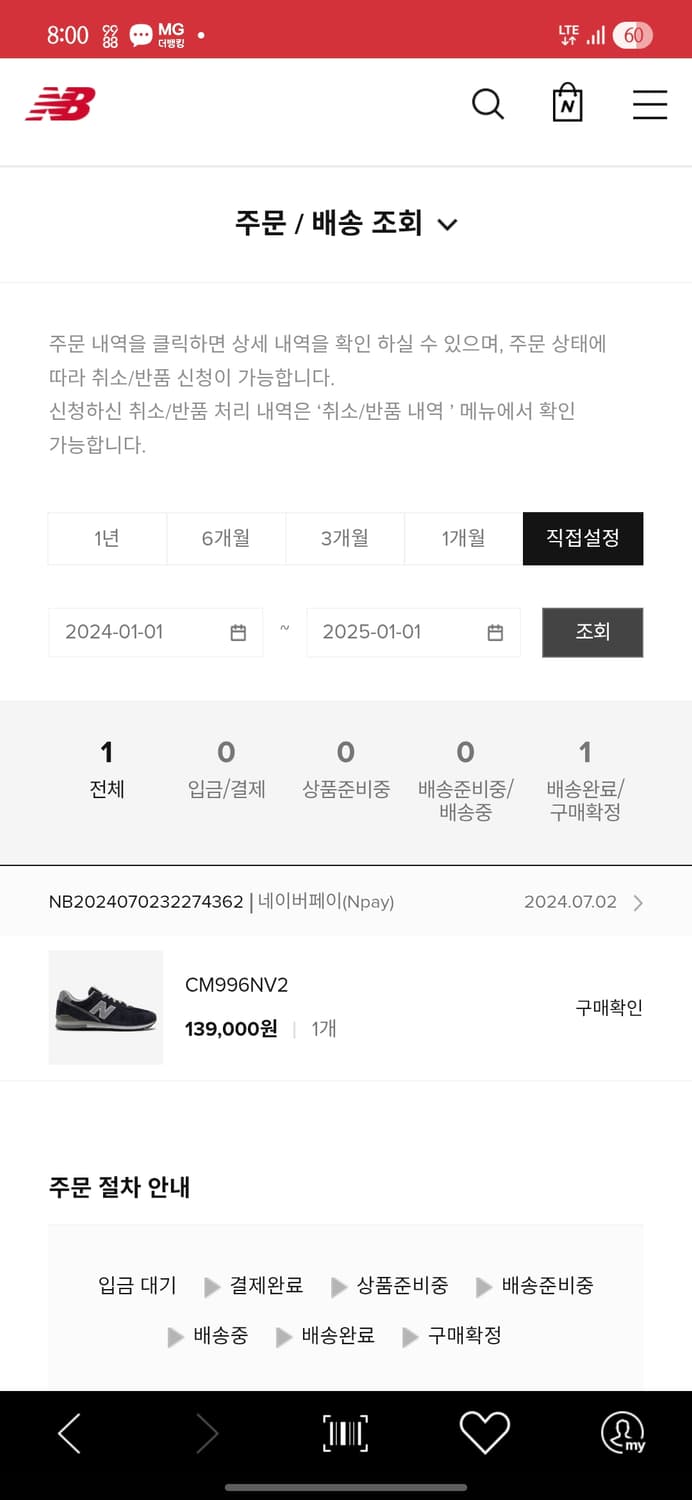Tap the 구매확인 label on the order
Screen dimensions: 692x1500
[606, 1008]
